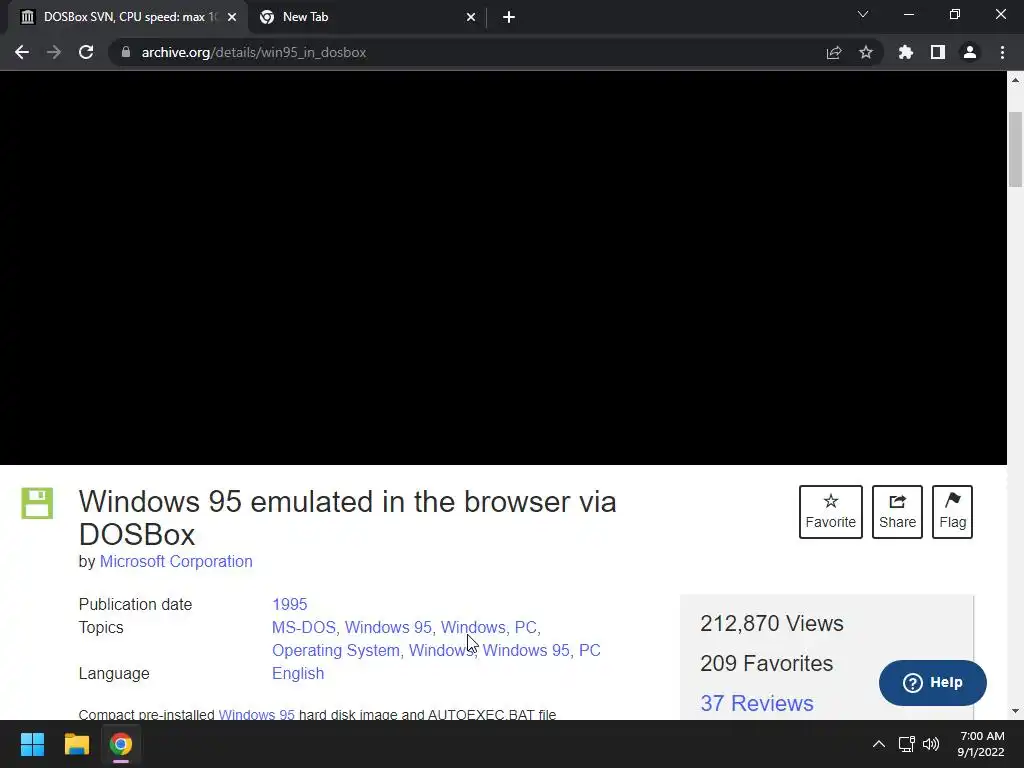The height and width of the screenshot is (768, 1024).
Task: Open File Explorer from taskbar
Action: (x=76, y=744)
